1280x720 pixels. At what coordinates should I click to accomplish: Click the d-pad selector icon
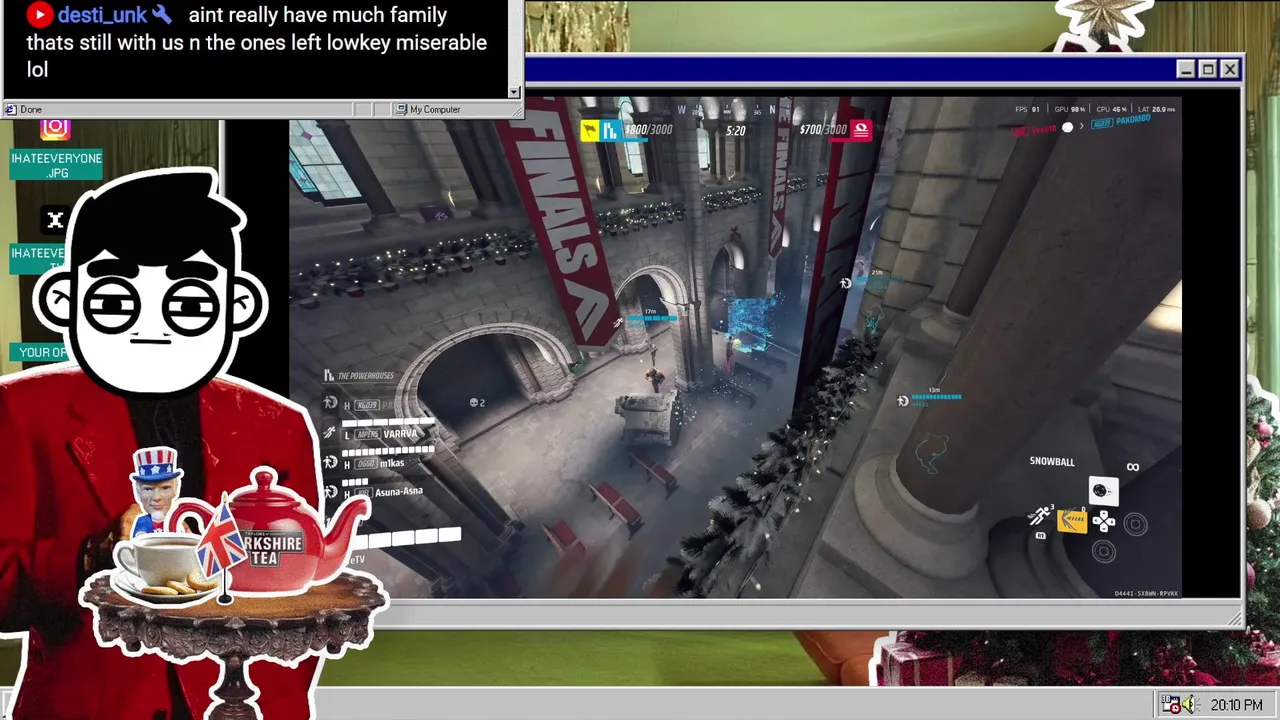tap(1103, 521)
